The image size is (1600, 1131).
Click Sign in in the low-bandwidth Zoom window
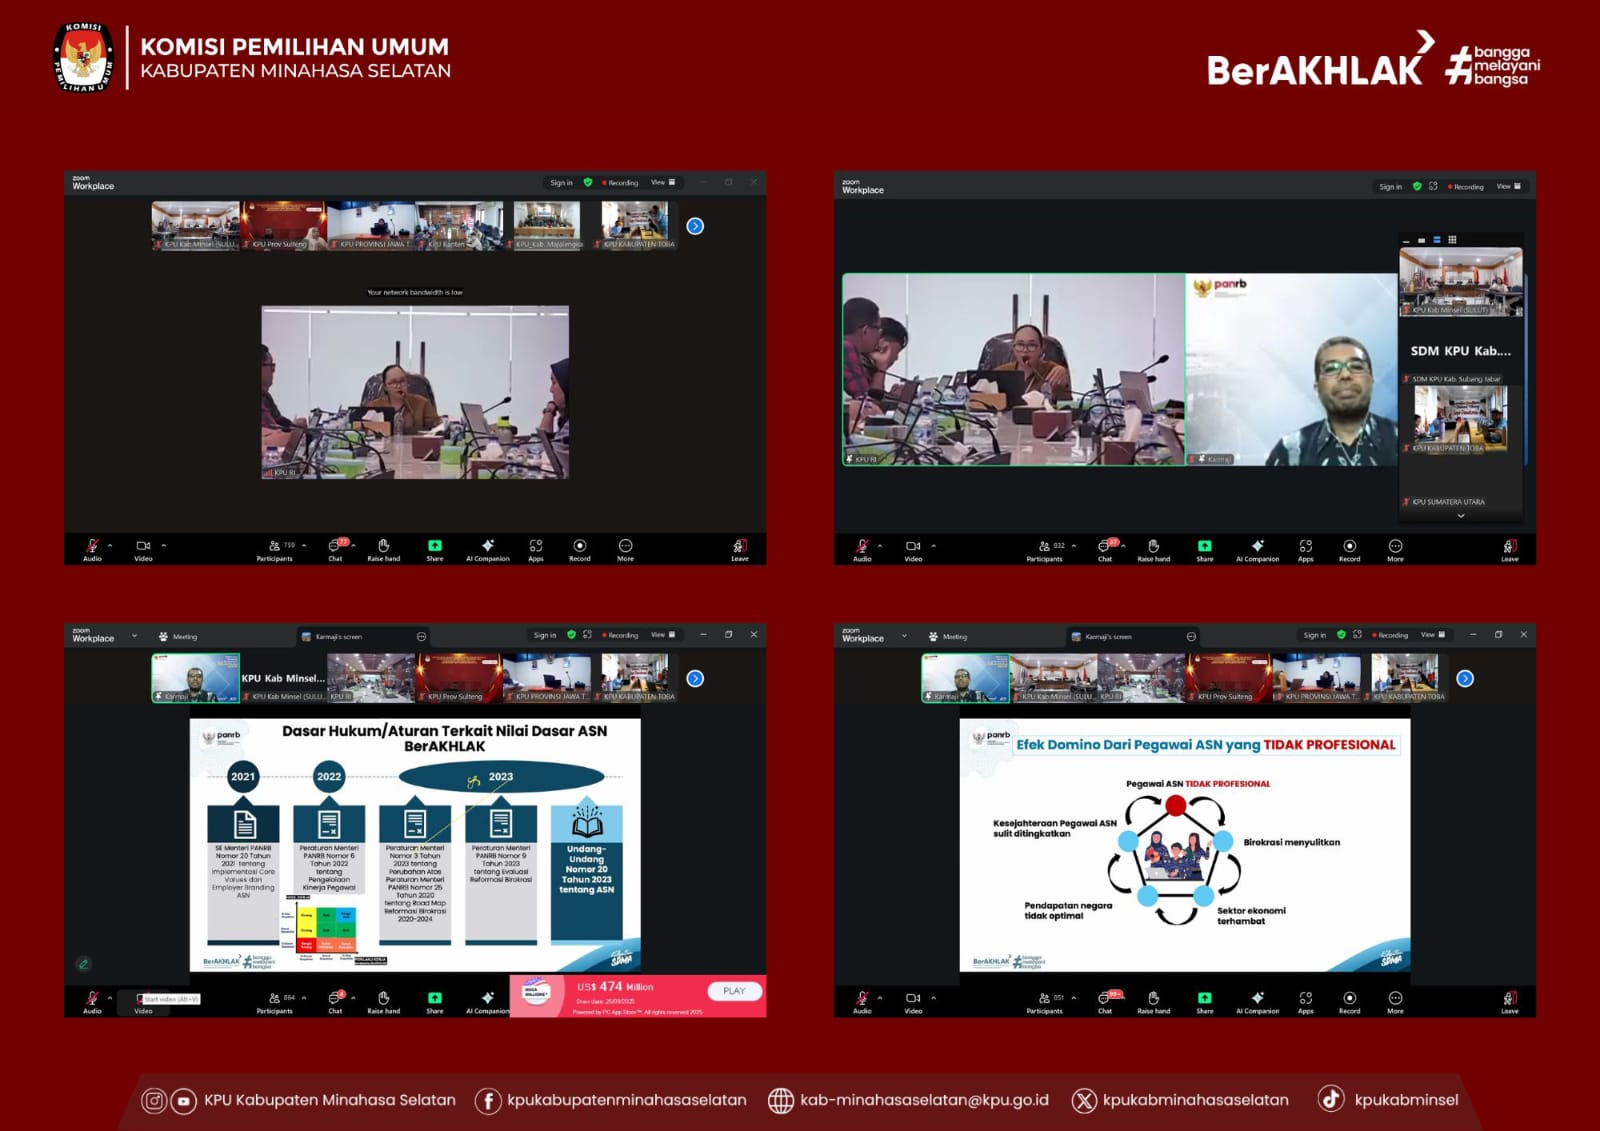click(561, 183)
